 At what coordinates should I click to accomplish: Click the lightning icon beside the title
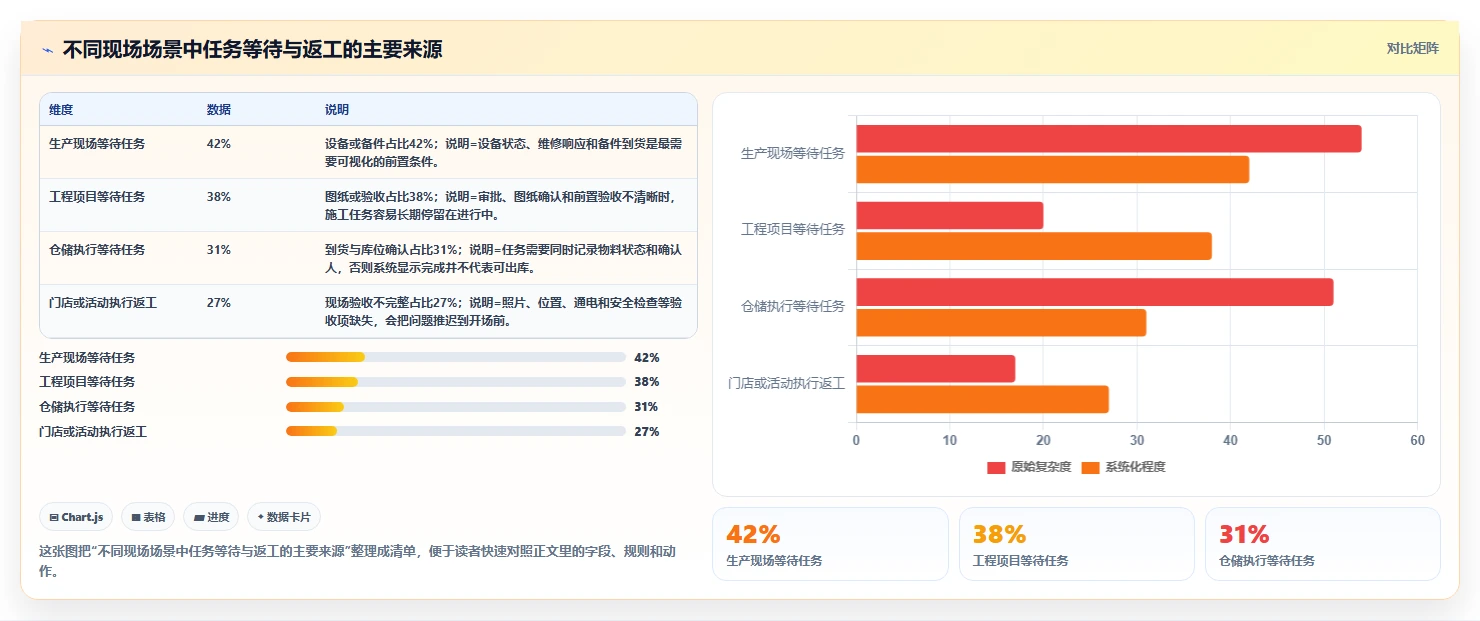coord(48,50)
